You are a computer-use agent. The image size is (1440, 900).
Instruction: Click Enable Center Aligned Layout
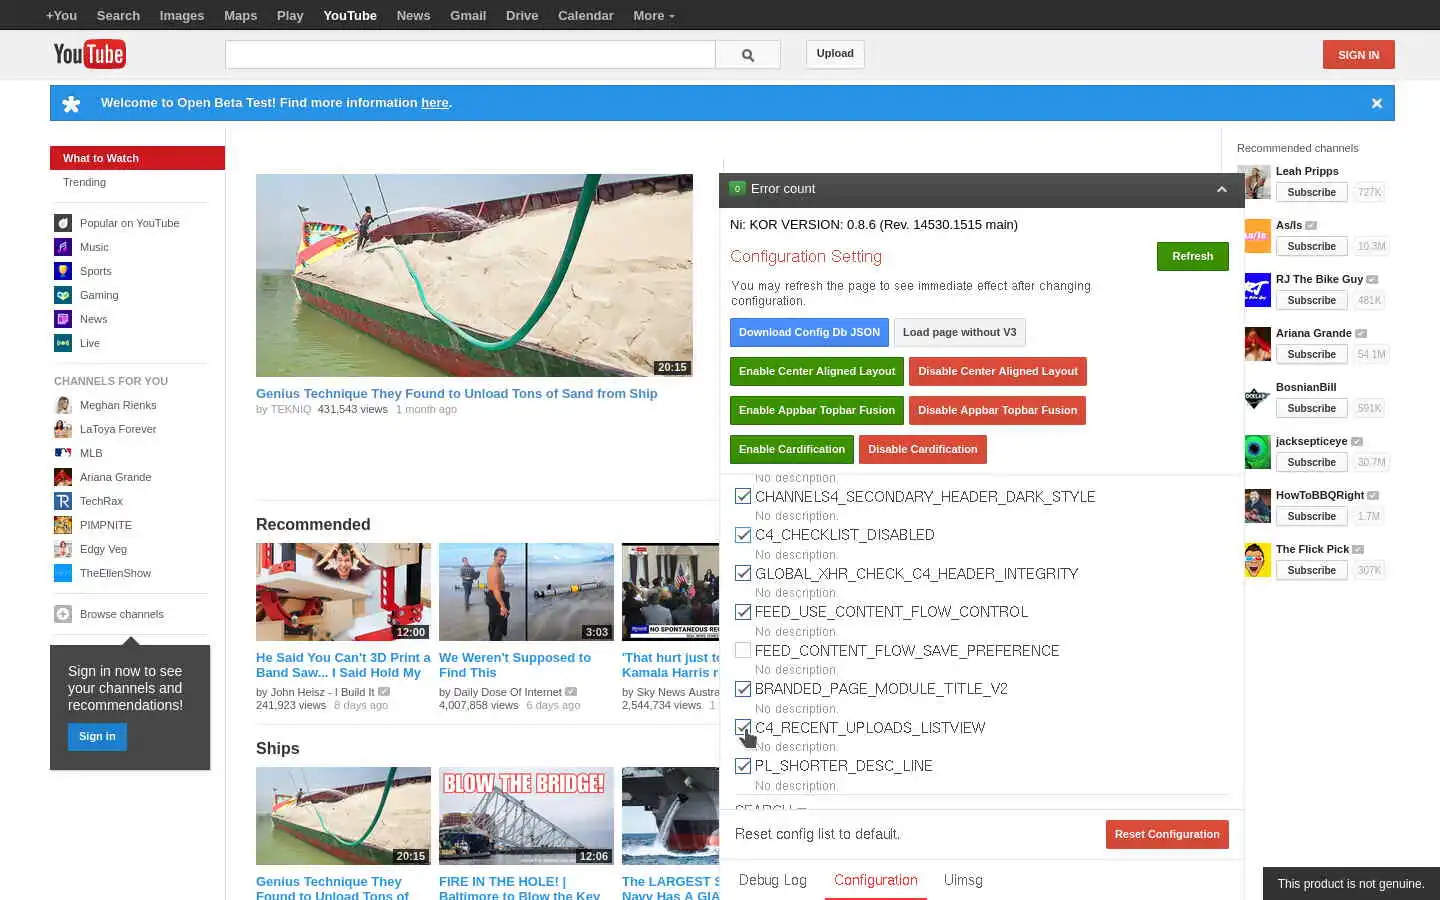[x=817, y=371]
